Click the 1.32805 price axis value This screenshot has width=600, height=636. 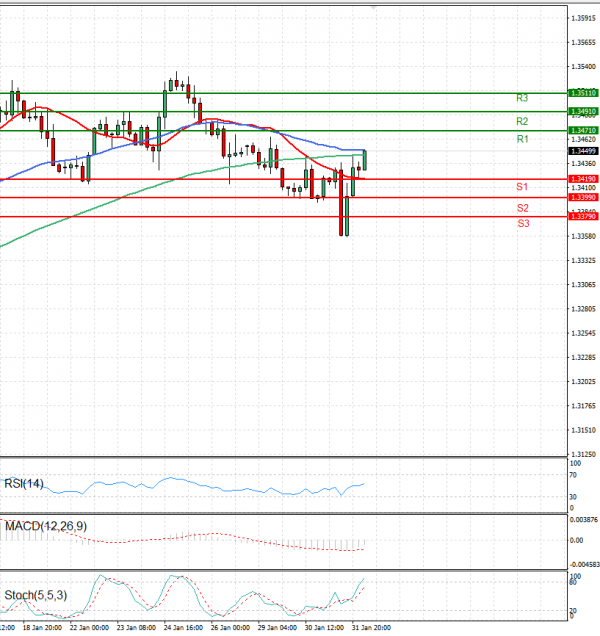583,309
